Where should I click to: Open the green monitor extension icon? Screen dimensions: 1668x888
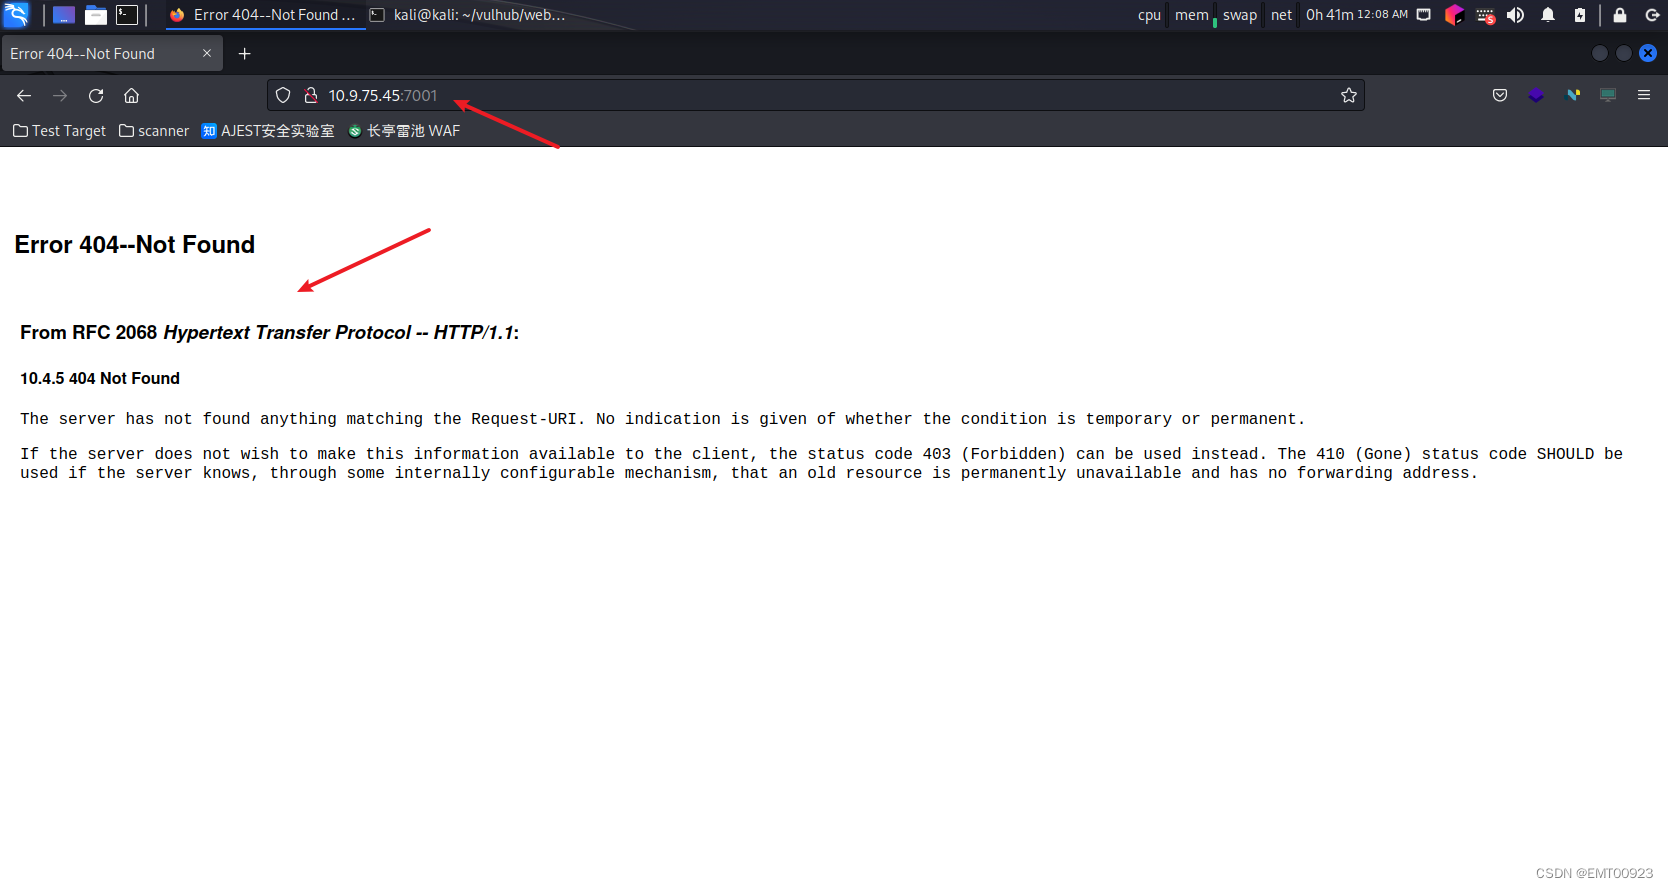click(1608, 95)
